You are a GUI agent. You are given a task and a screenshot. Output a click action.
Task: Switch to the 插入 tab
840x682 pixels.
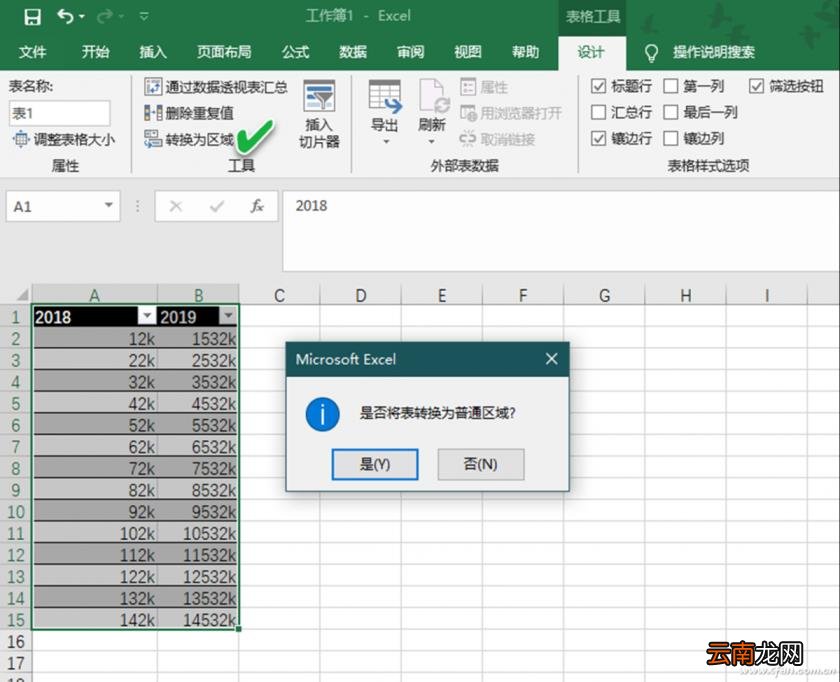(x=153, y=52)
